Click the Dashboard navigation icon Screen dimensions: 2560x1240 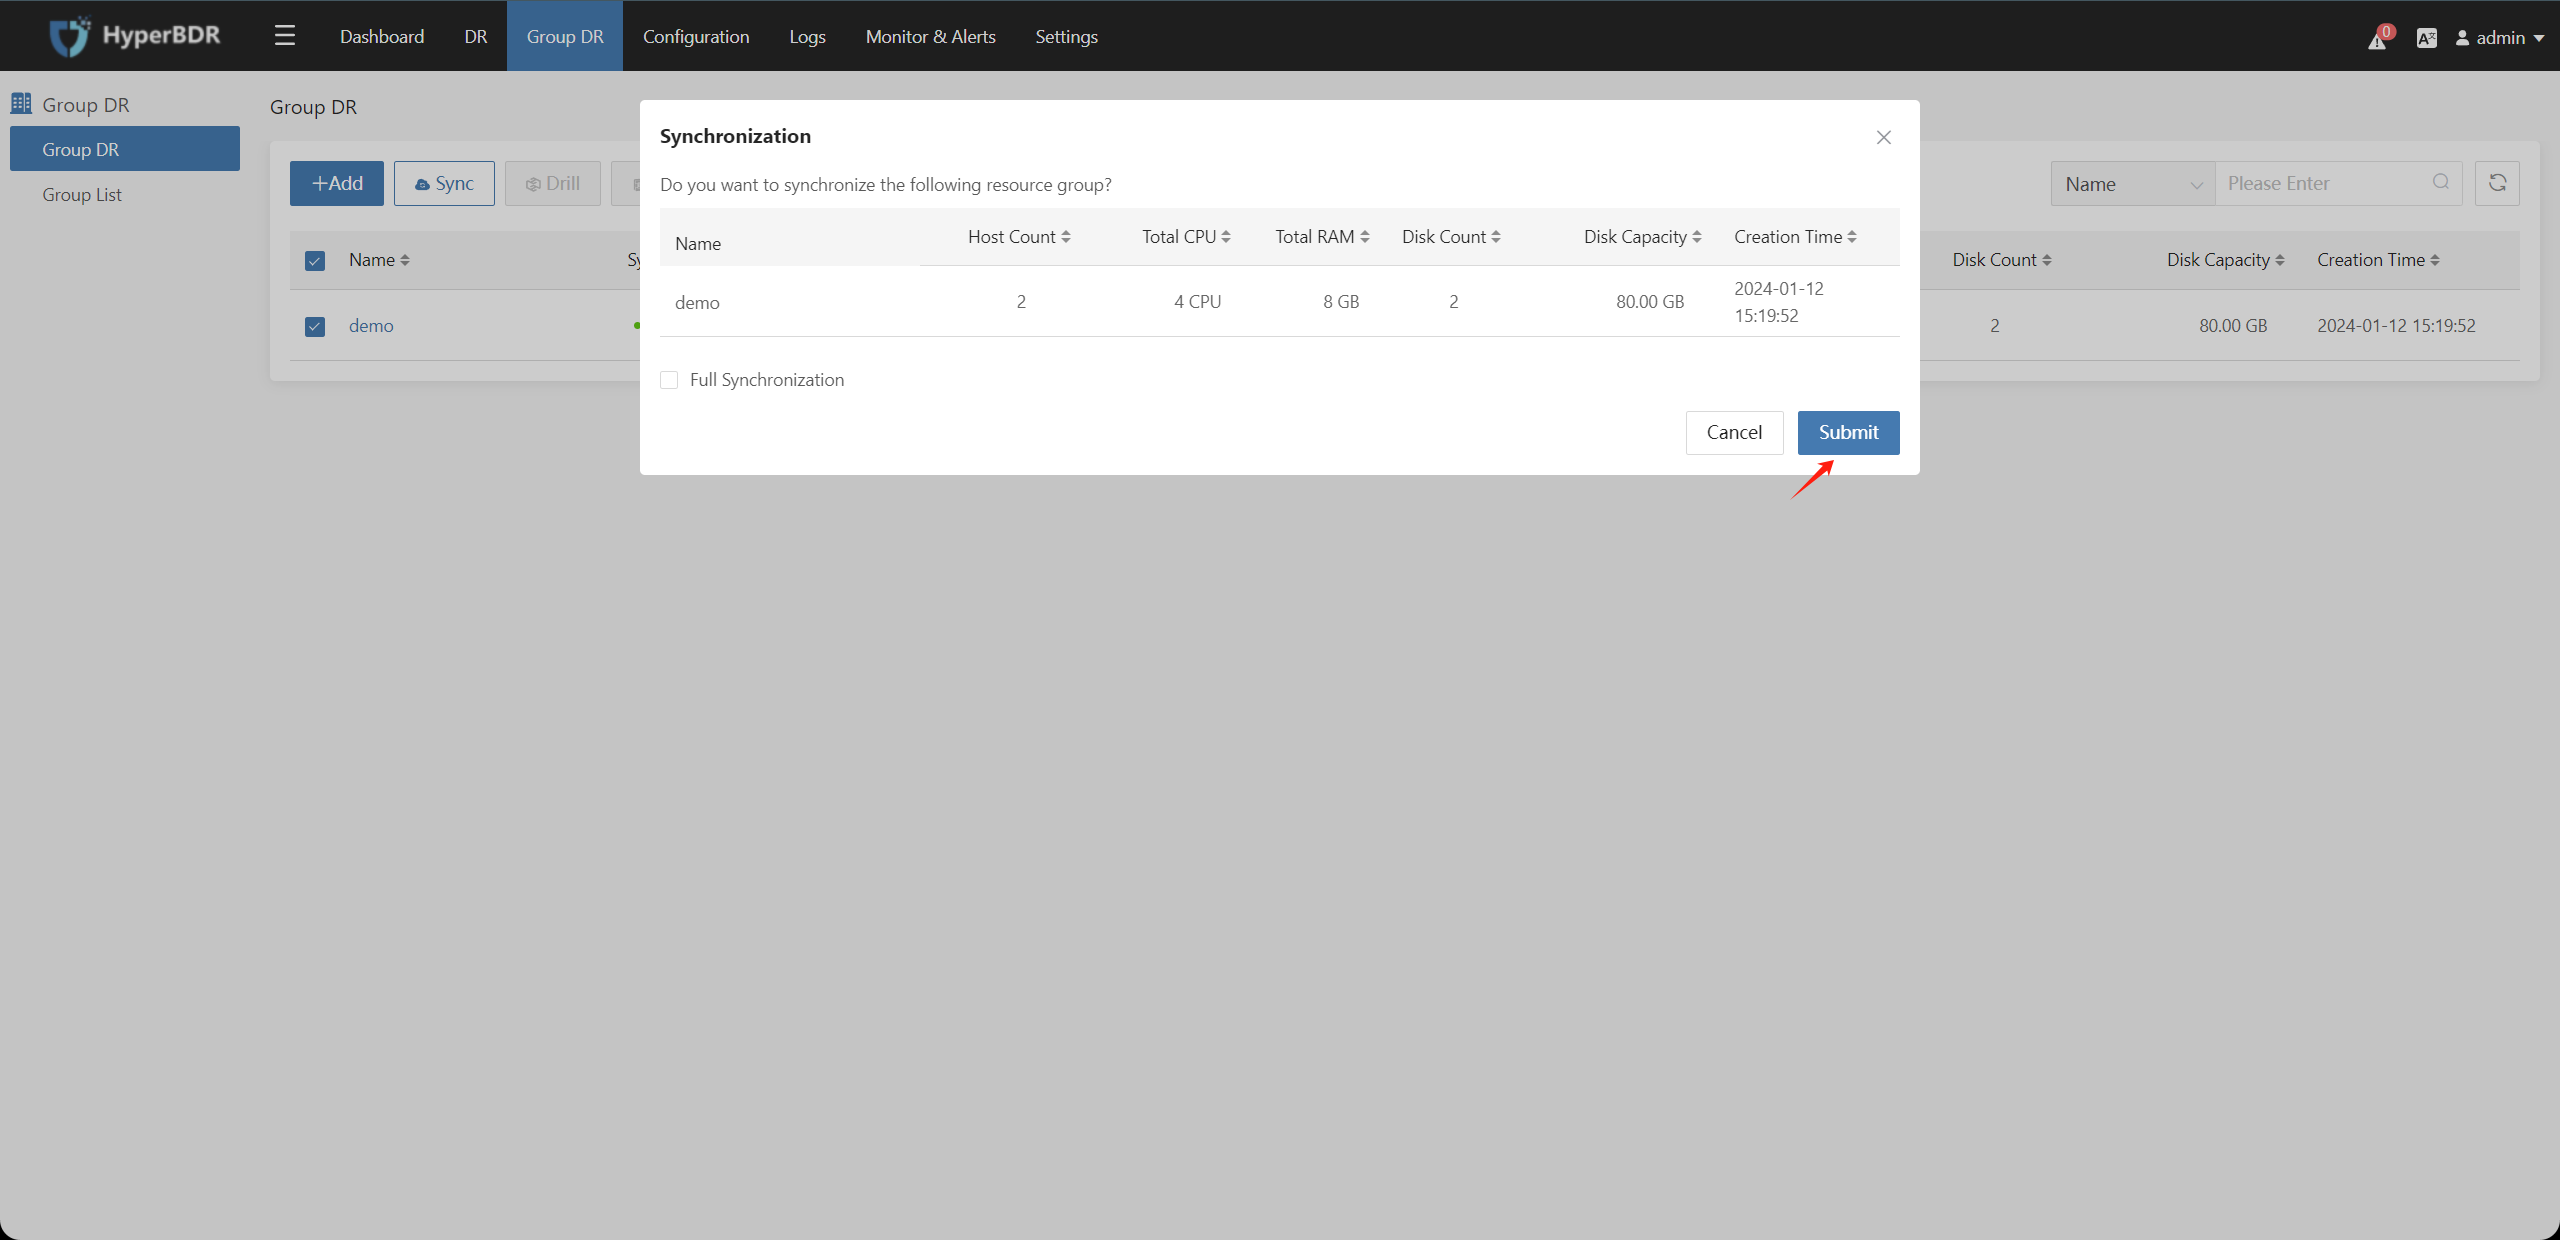380,36
